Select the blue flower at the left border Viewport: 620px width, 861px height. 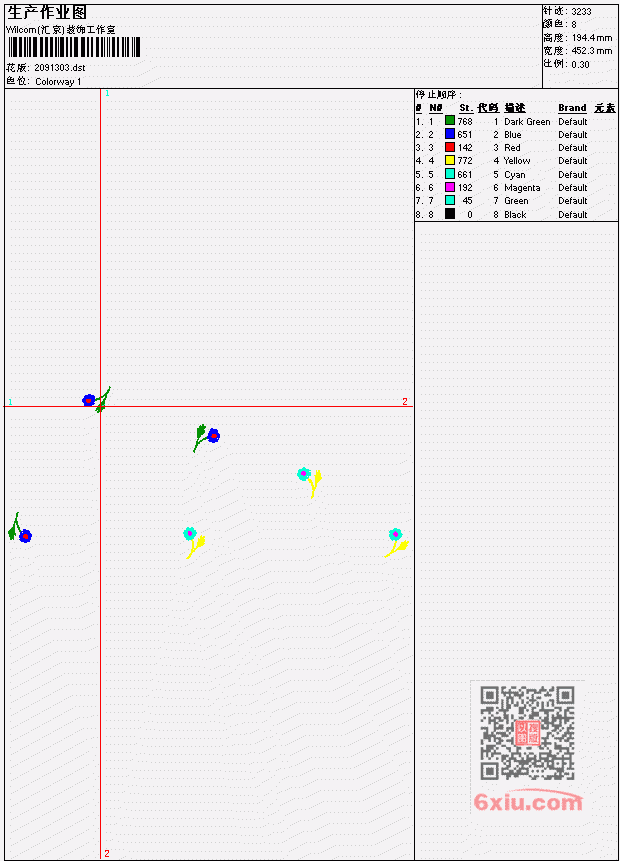click(x=25, y=536)
